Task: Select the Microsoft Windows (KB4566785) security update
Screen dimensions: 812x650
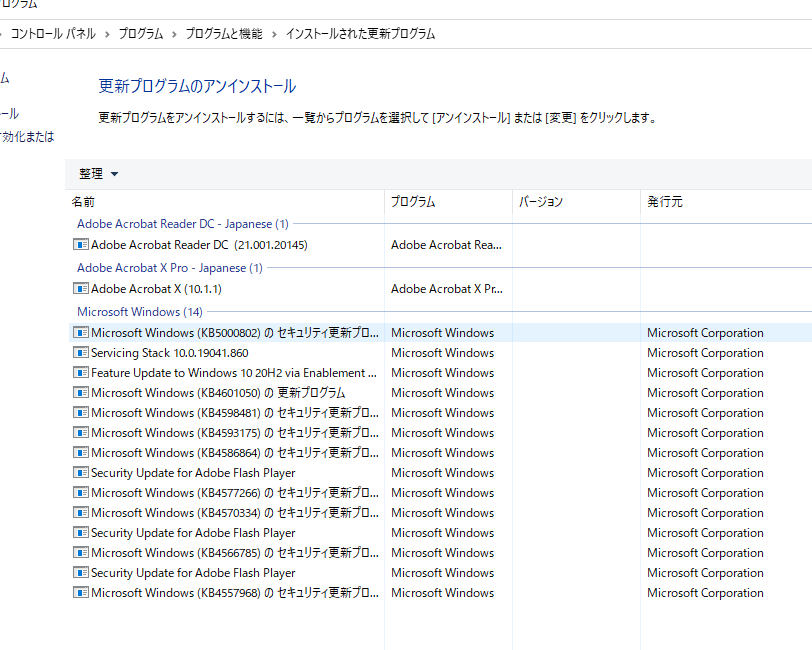Action: click(235, 553)
